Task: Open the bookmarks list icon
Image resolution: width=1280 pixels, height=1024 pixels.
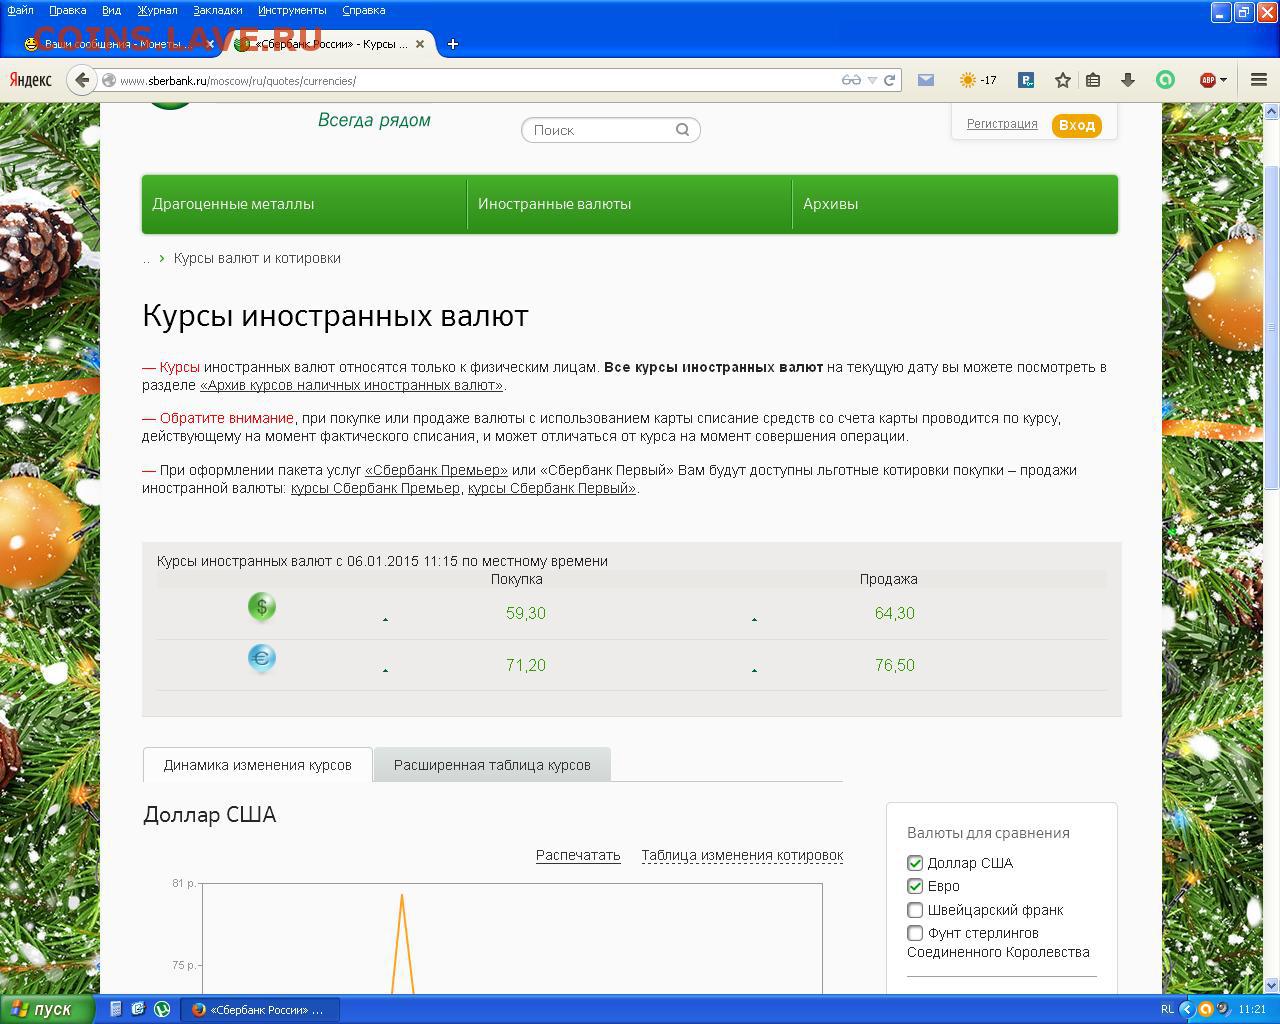Action: click(x=1093, y=80)
